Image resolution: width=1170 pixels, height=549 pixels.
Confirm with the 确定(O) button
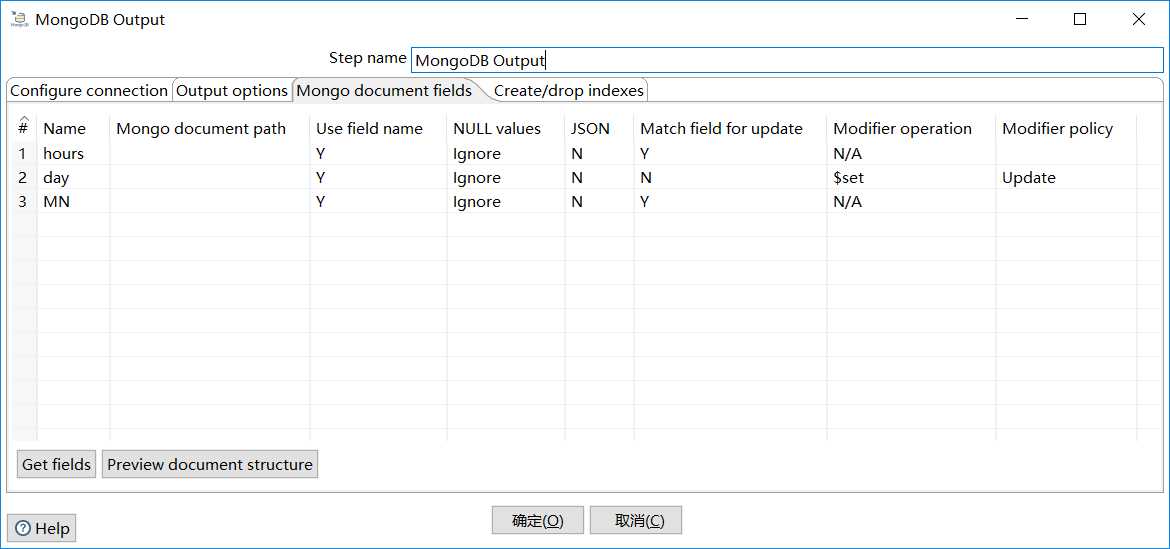pyautogui.click(x=537, y=521)
